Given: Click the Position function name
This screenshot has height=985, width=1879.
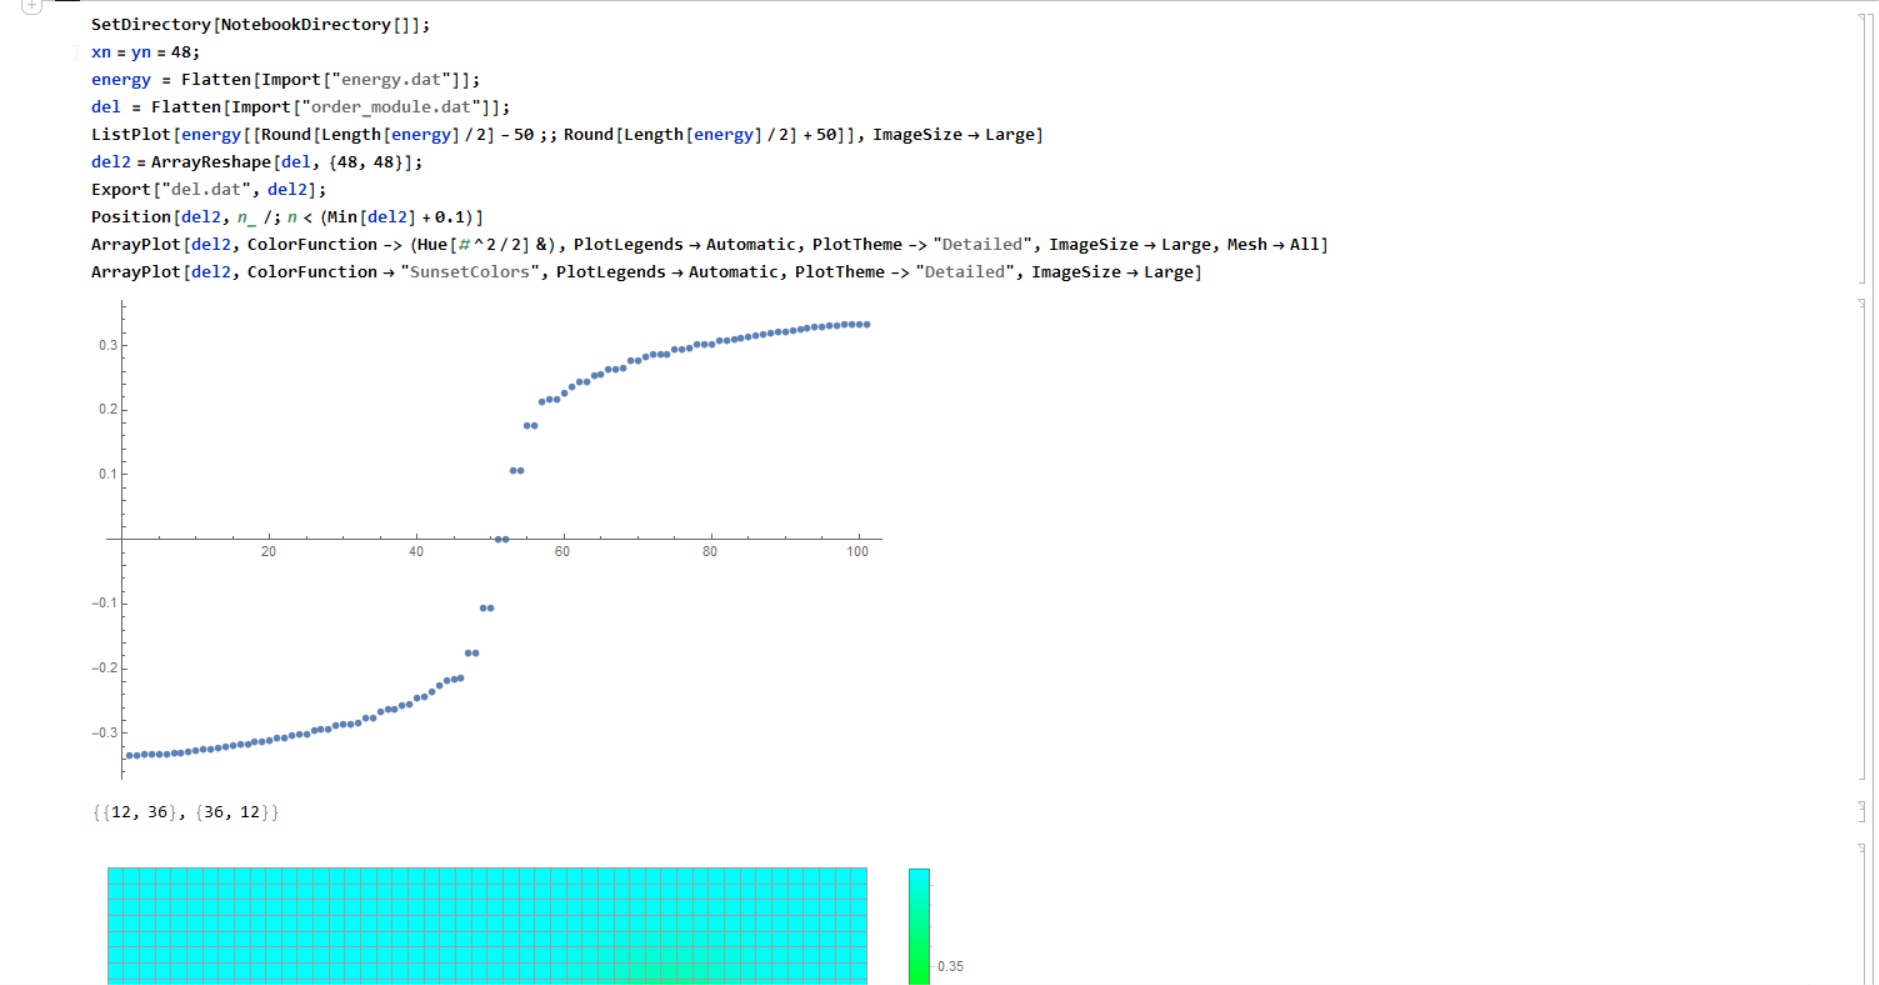Looking at the screenshot, I should [131, 217].
